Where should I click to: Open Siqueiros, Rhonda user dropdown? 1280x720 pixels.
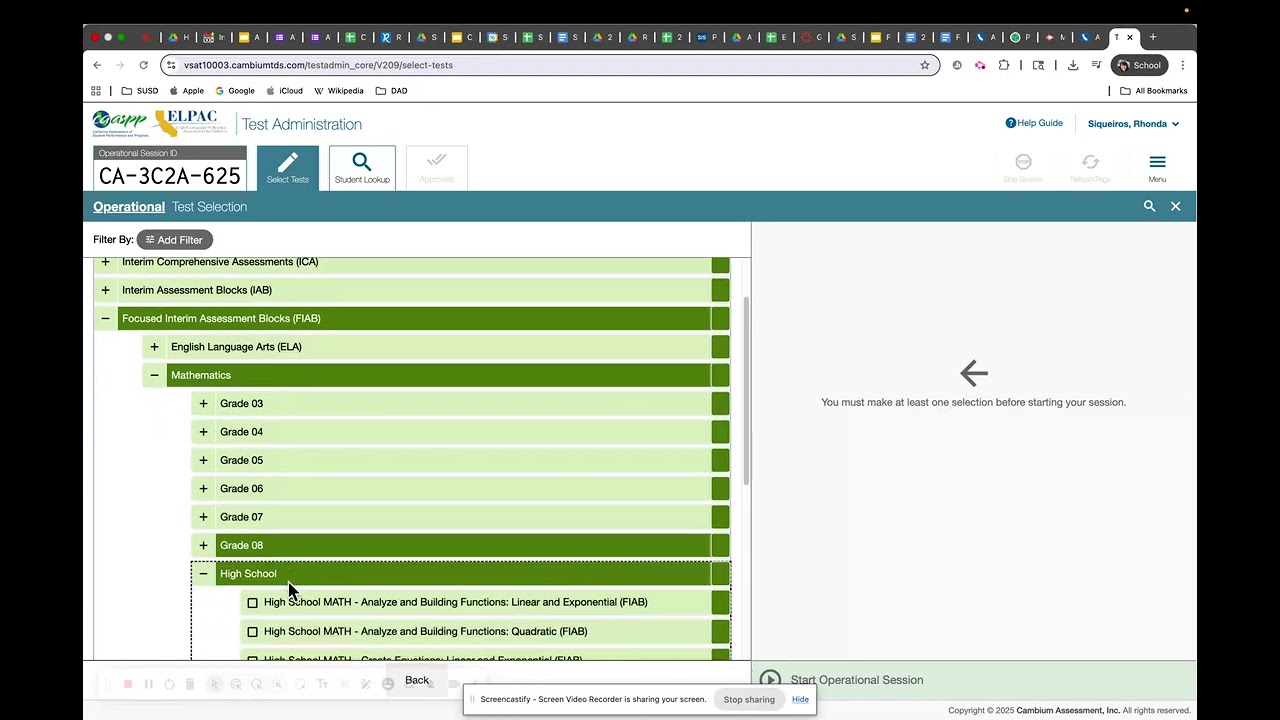point(1133,124)
